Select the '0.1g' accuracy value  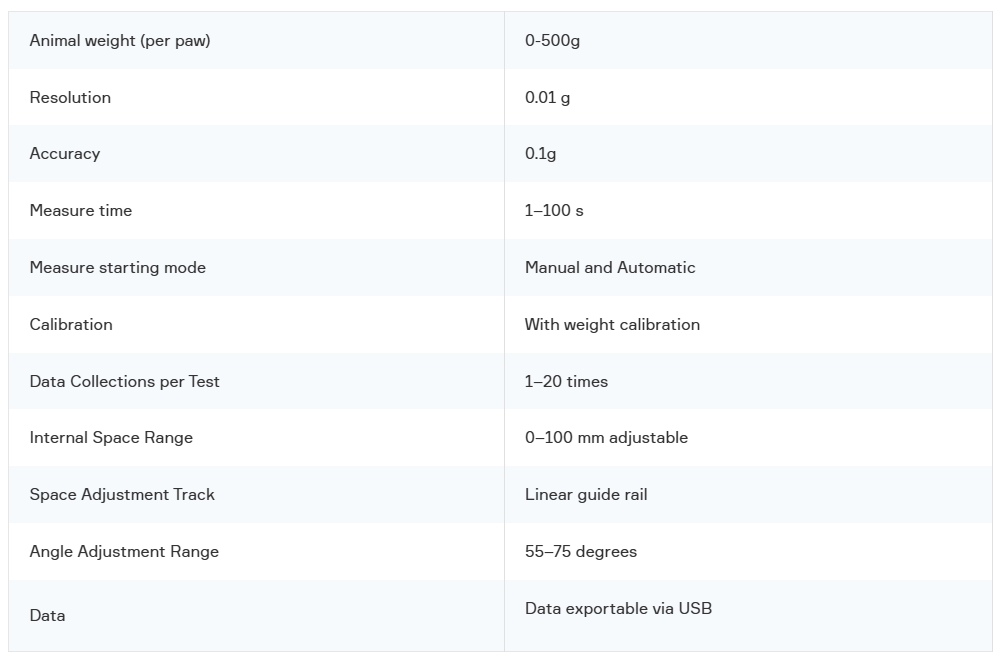541,154
